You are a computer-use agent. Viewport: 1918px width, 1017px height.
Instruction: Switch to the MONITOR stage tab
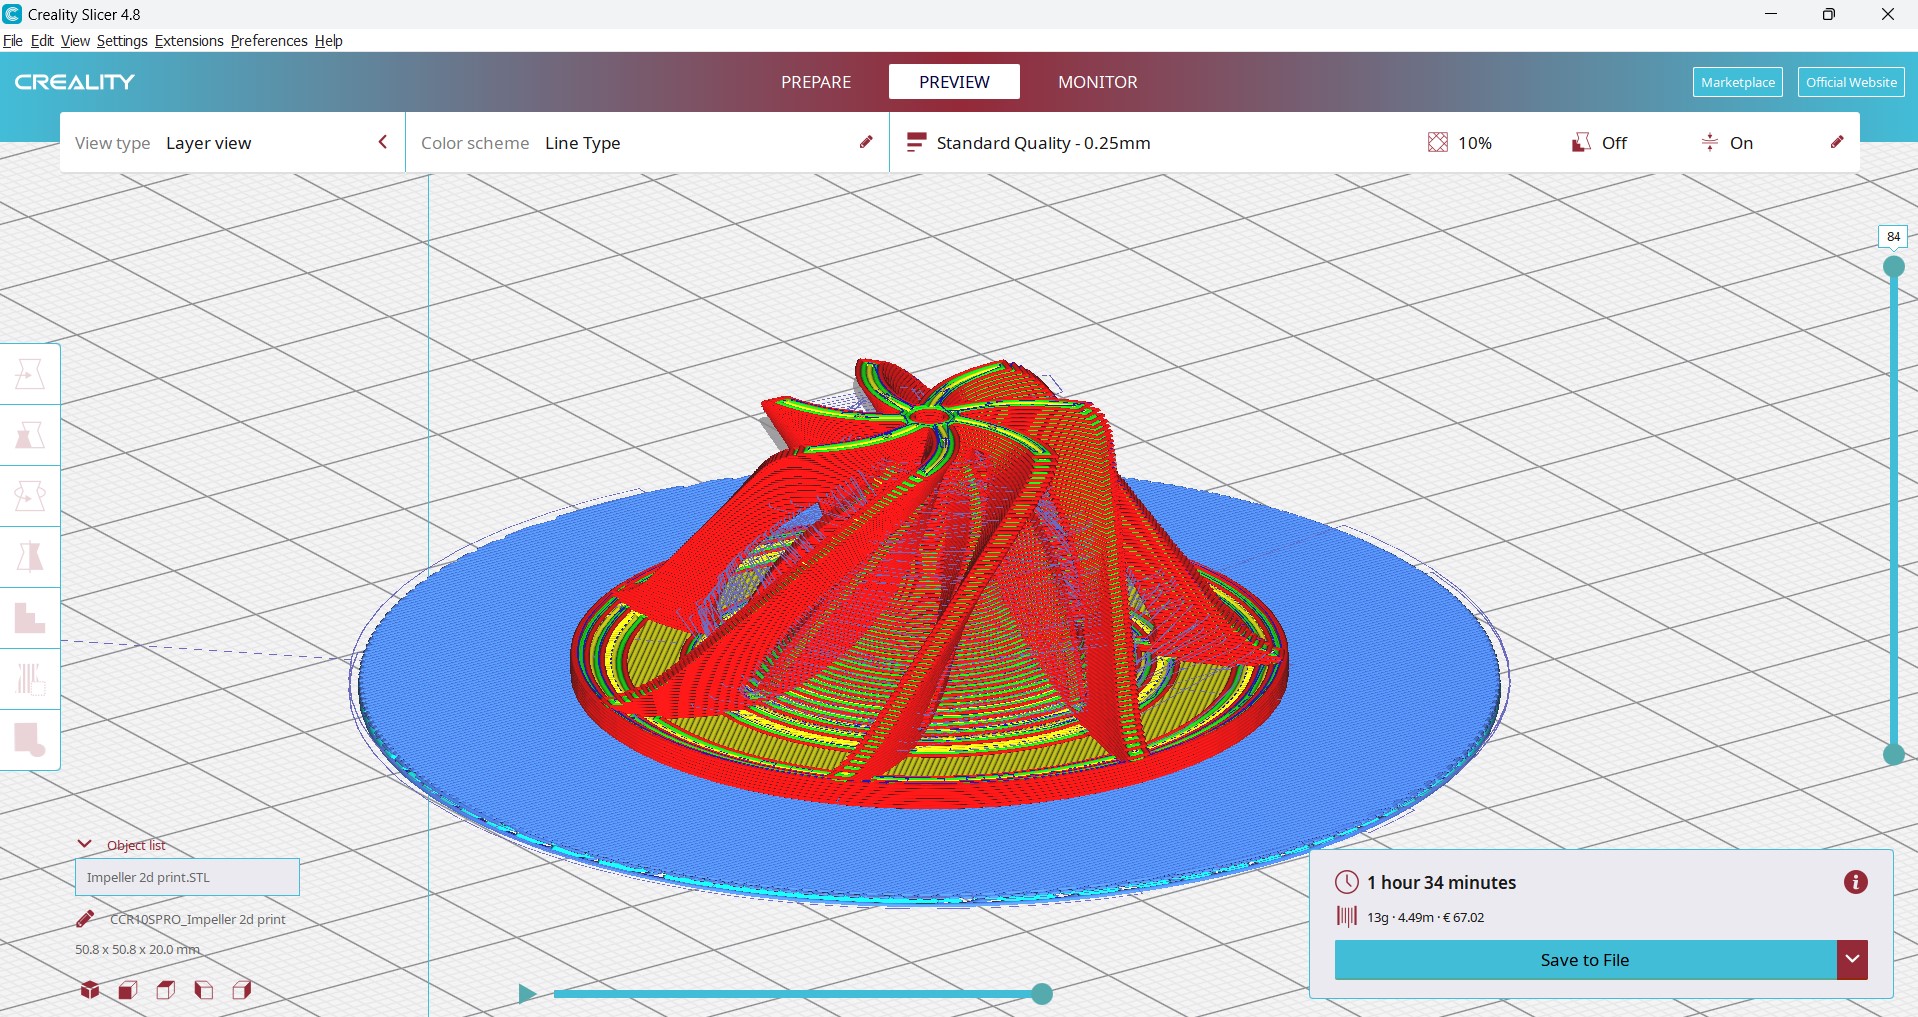pos(1097,82)
